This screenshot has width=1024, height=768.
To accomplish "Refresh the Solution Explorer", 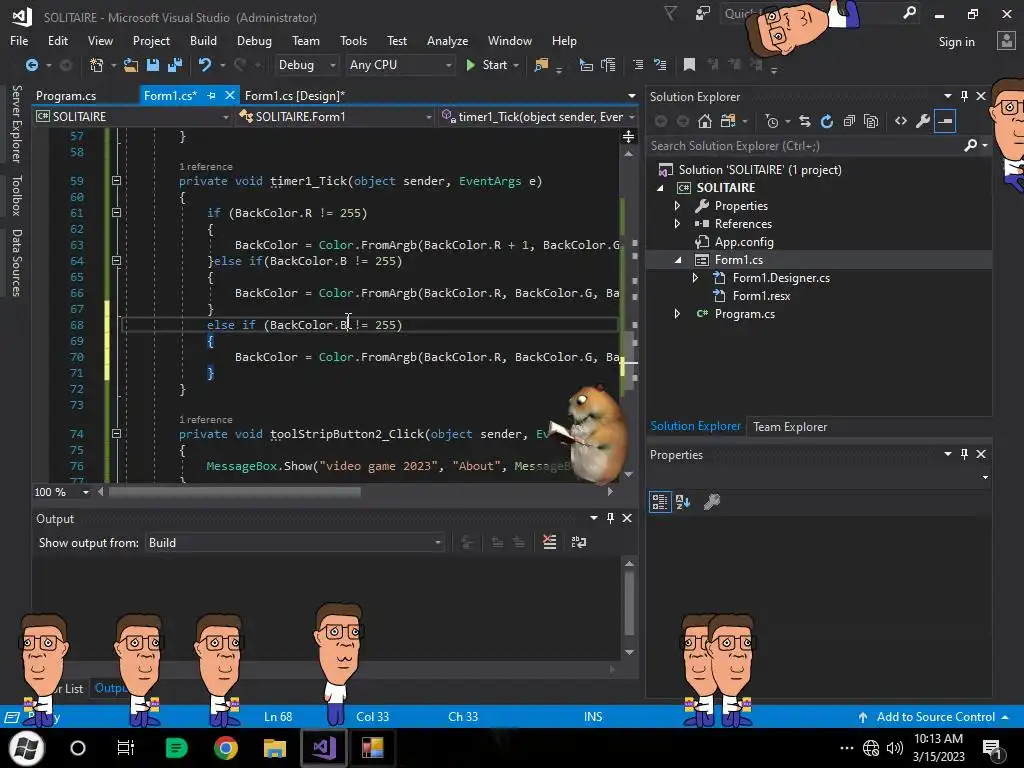I will [827, 121].
